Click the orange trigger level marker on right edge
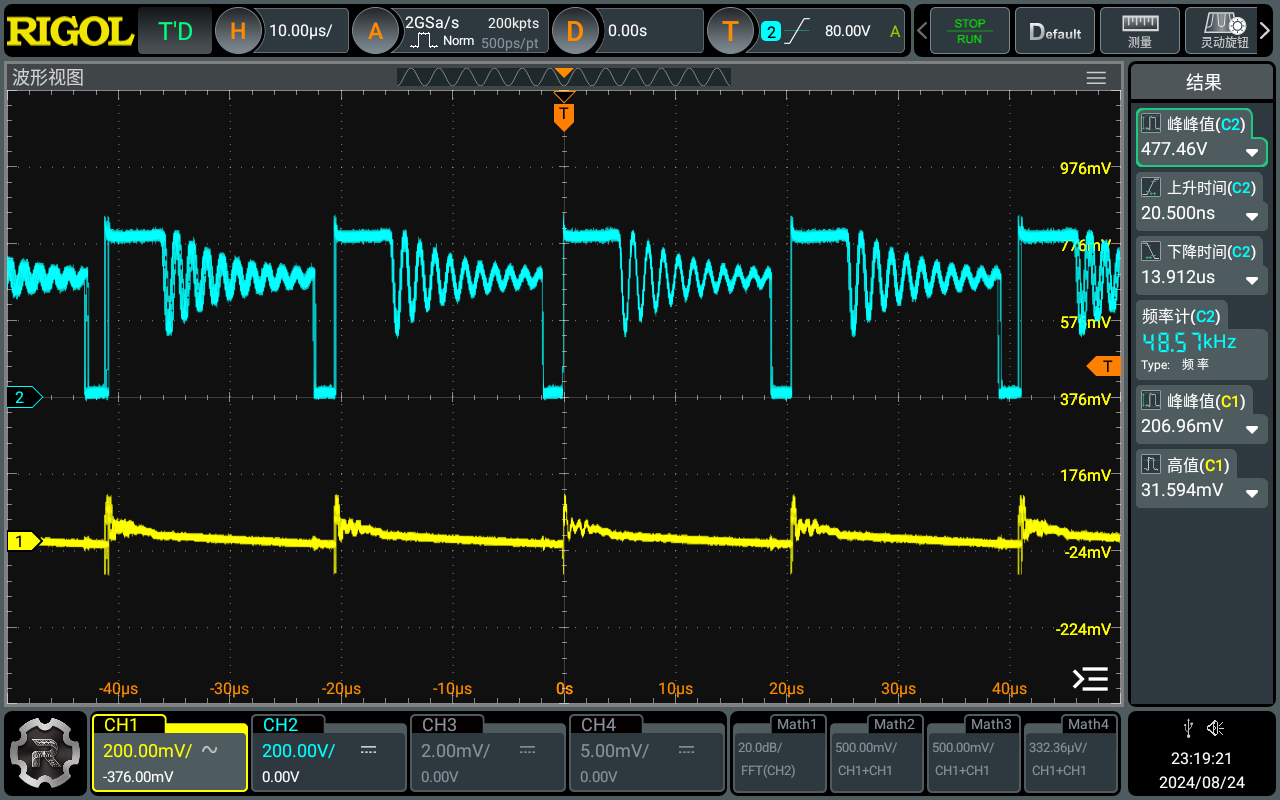The width and height of the screenshot is (1280, 800). point(1104,366)
